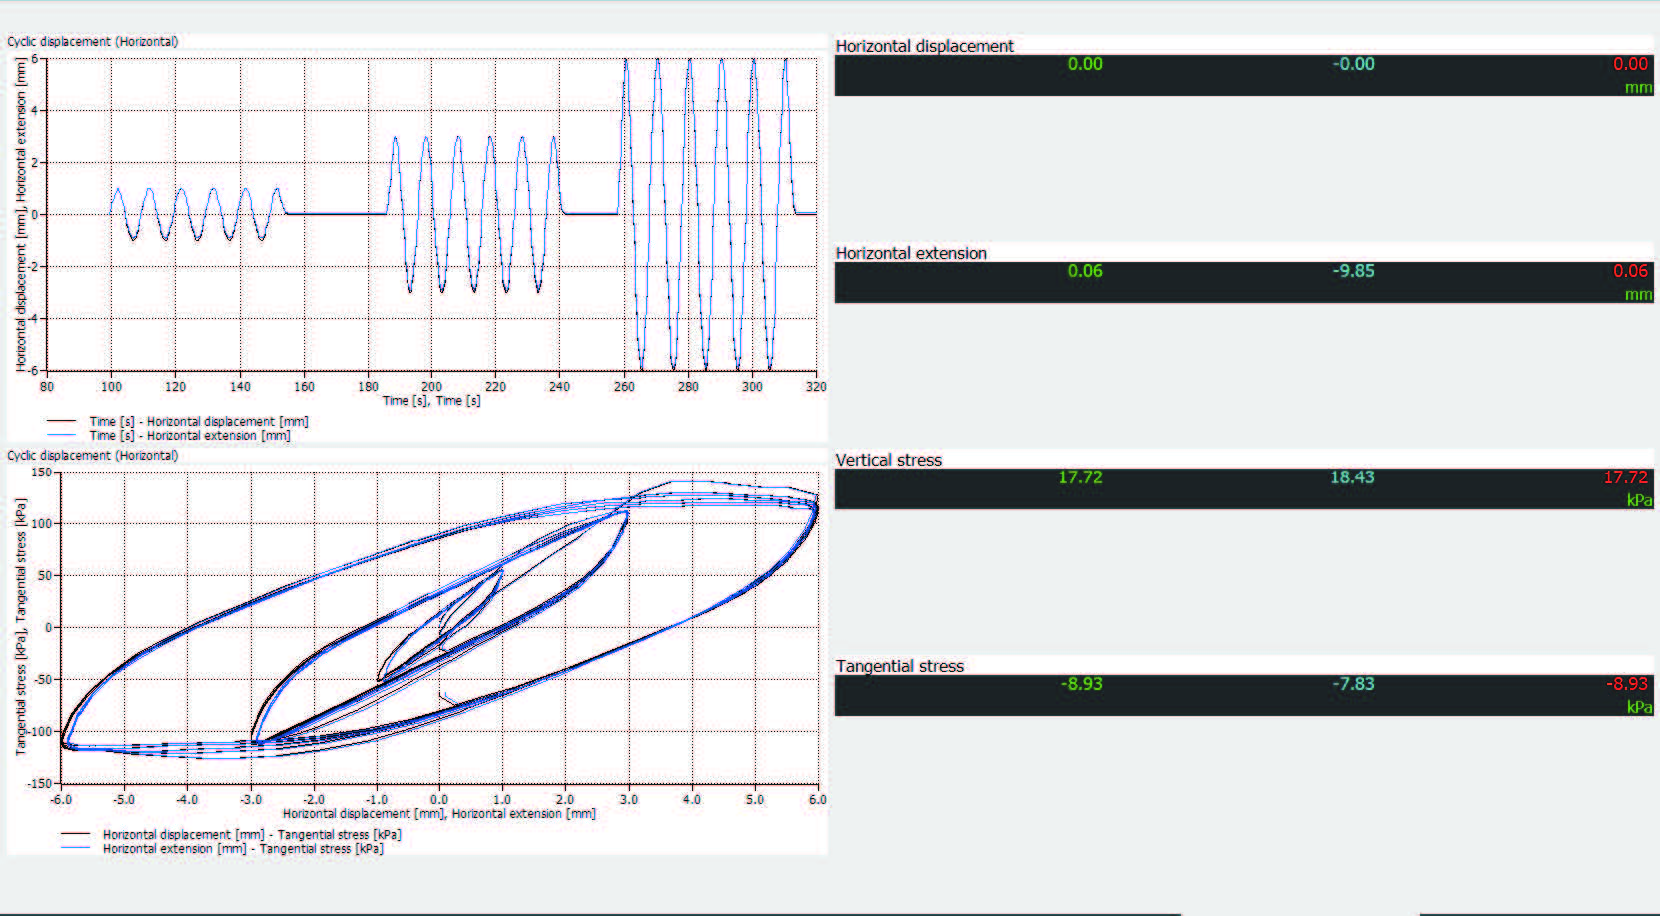Viewport: 1660px width, 916px height.
Task: Click red -8.93 value in Tangential stress row
Action: click(1627, 684)
